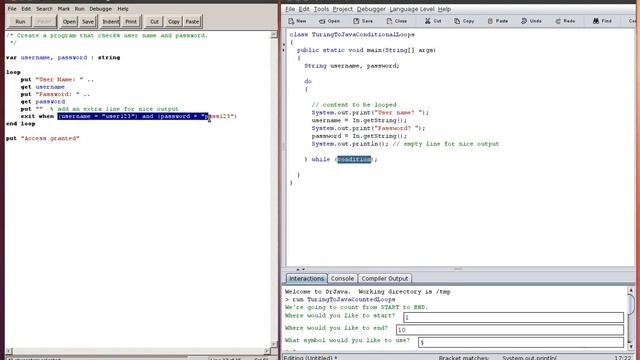Click 'String username, password;' line in DrJava
640x360 pixels.
[352, 66]
